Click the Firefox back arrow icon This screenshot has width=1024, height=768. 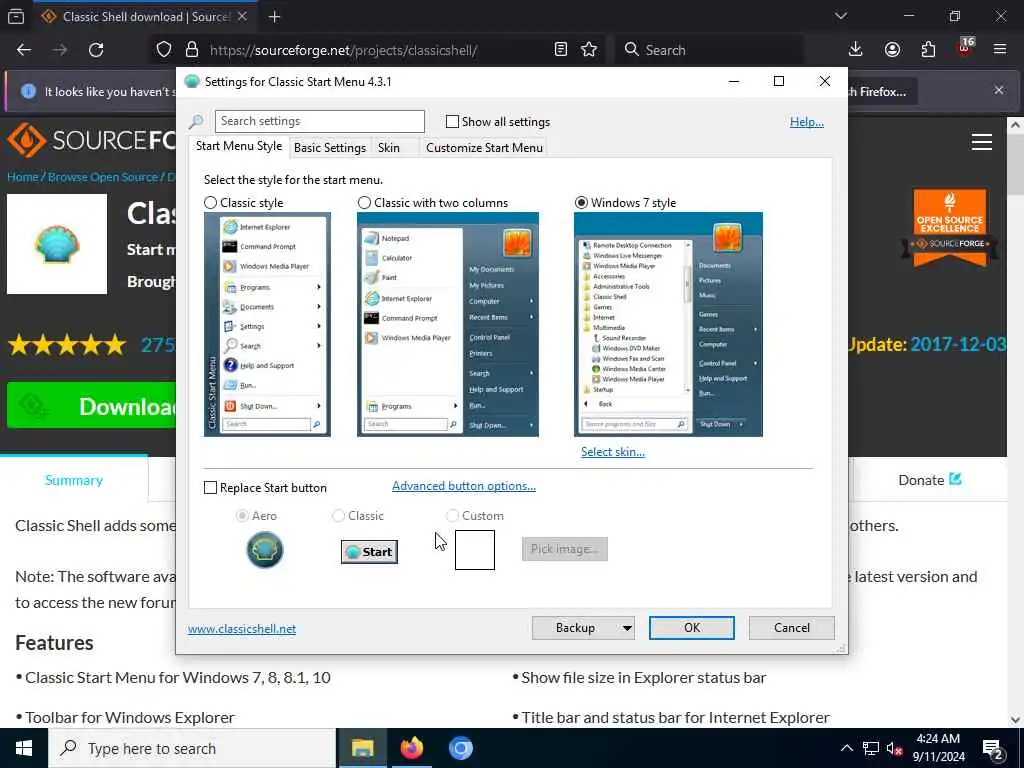pos(24,50)
